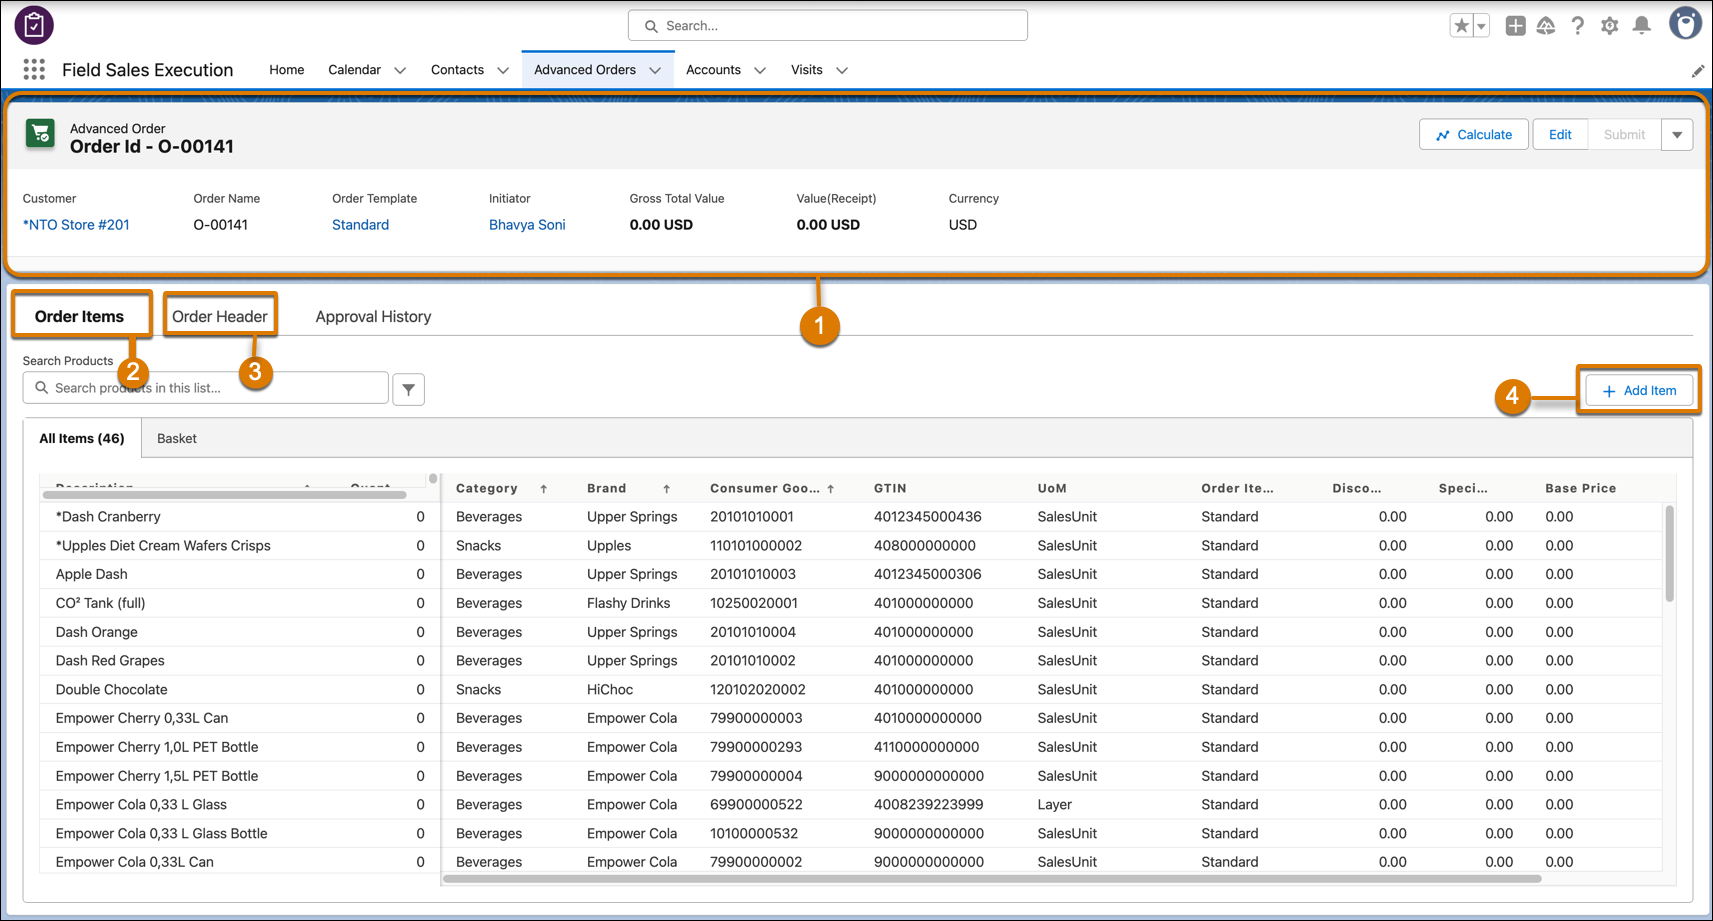
Task: Click the Layer UoM cell
Action: coord(1055,805)
